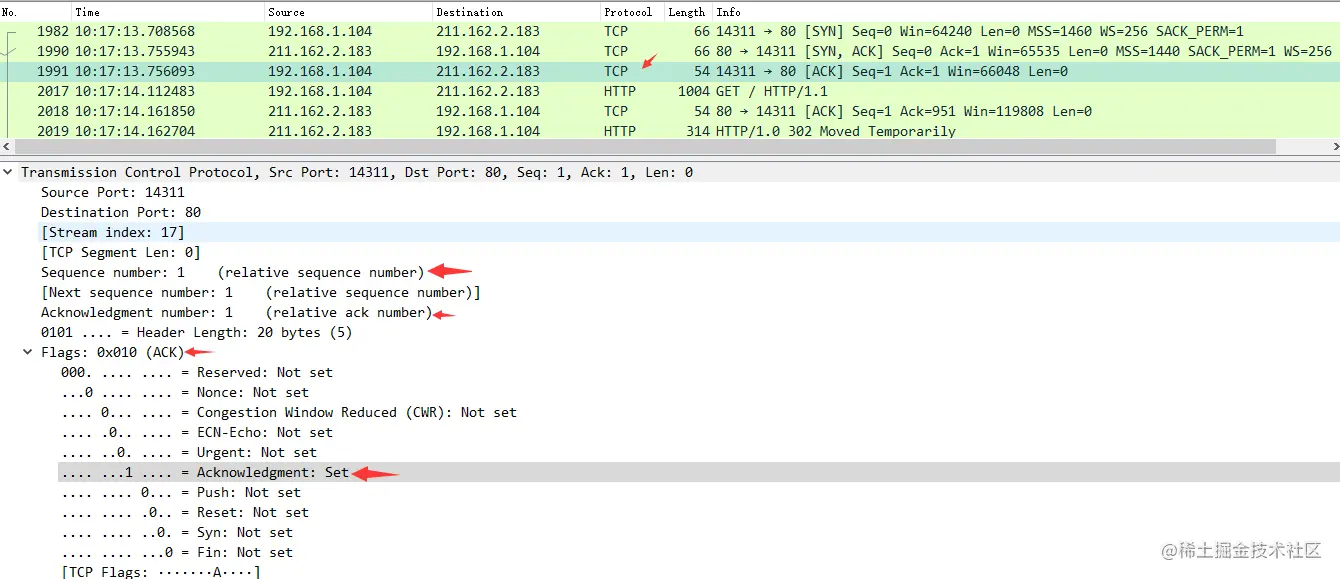Select the Congestion Window Reduced flag line

click(289, 412)
